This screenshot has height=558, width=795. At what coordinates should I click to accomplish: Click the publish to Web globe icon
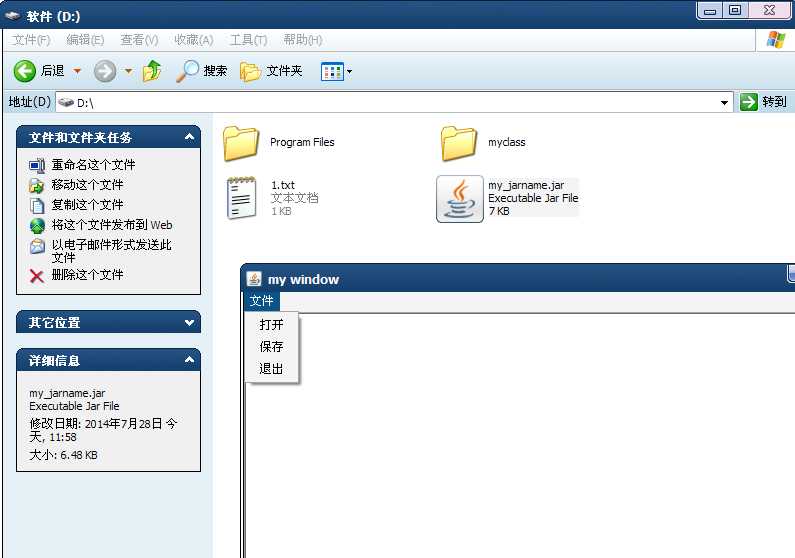pos(37,226)
